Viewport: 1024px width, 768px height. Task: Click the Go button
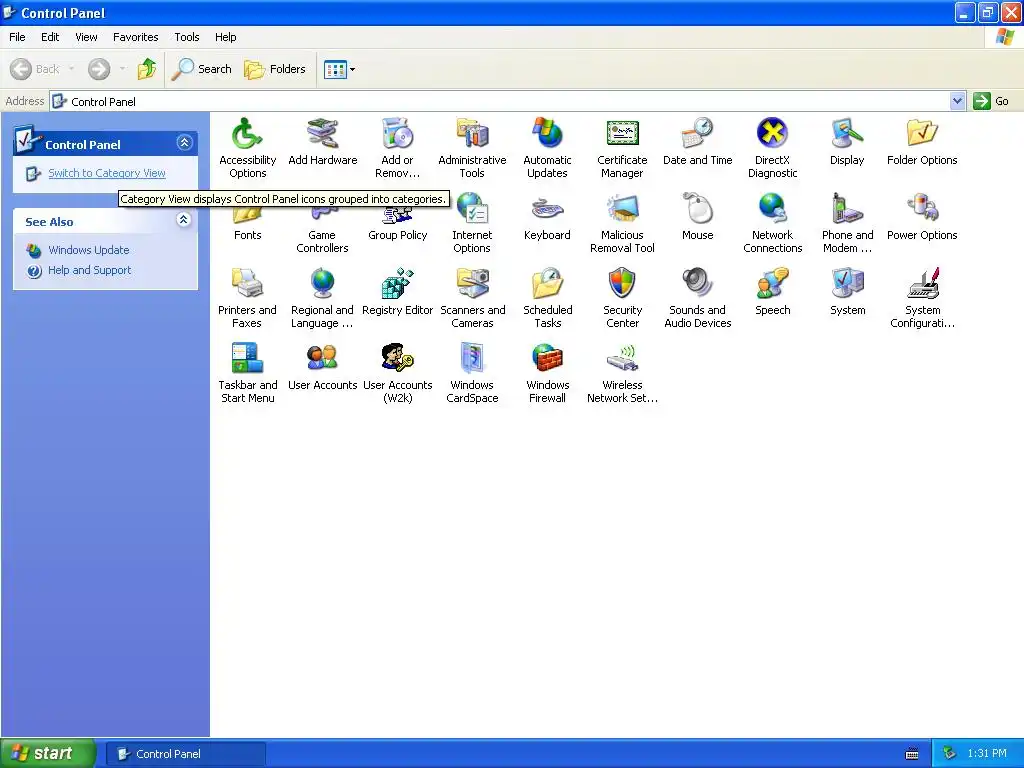[992, 101]
